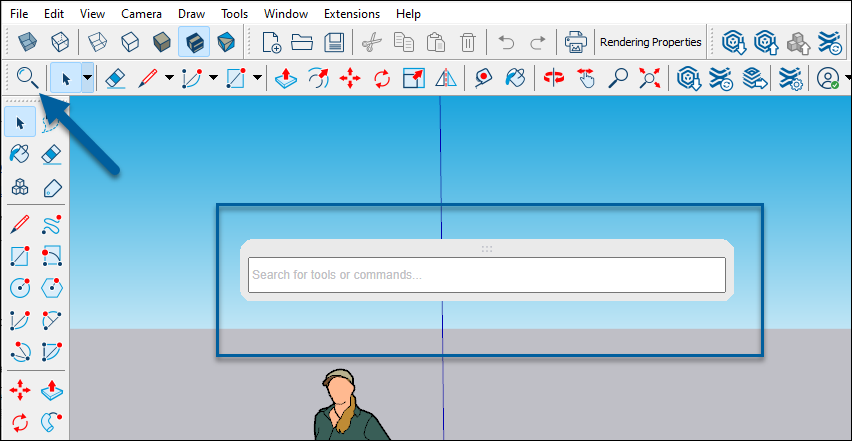Open the Line tool dropdown arrow
The height and width of the screenshot is (441, 852).
point(169,77)
